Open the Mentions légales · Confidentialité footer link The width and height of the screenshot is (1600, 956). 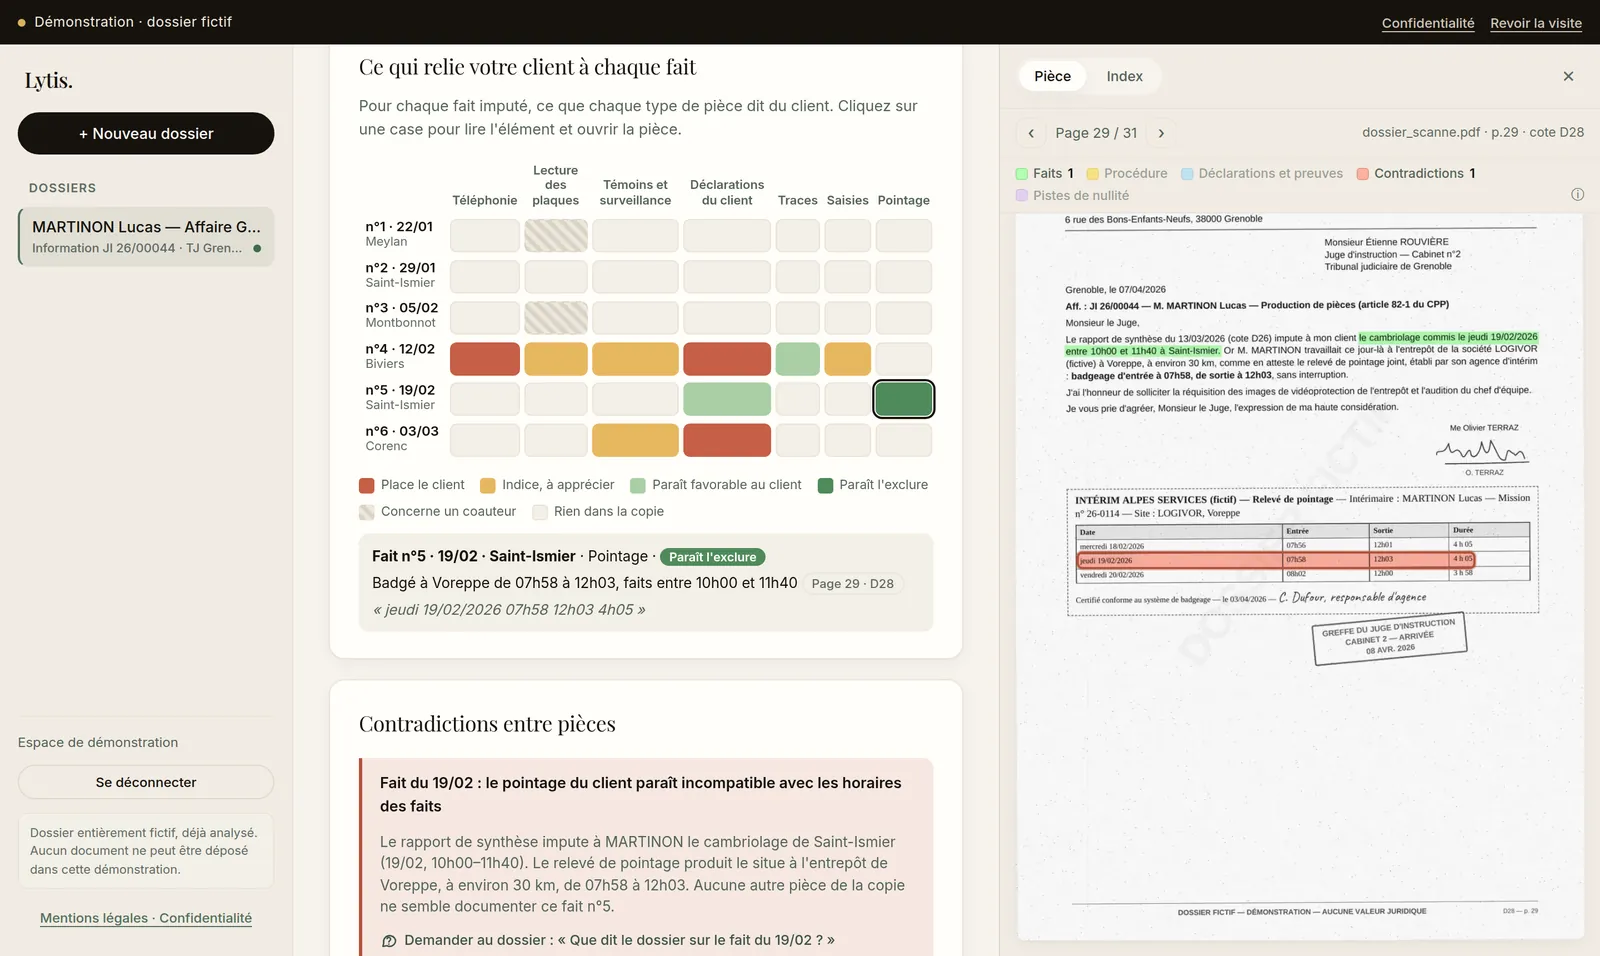tap(146, 918)
